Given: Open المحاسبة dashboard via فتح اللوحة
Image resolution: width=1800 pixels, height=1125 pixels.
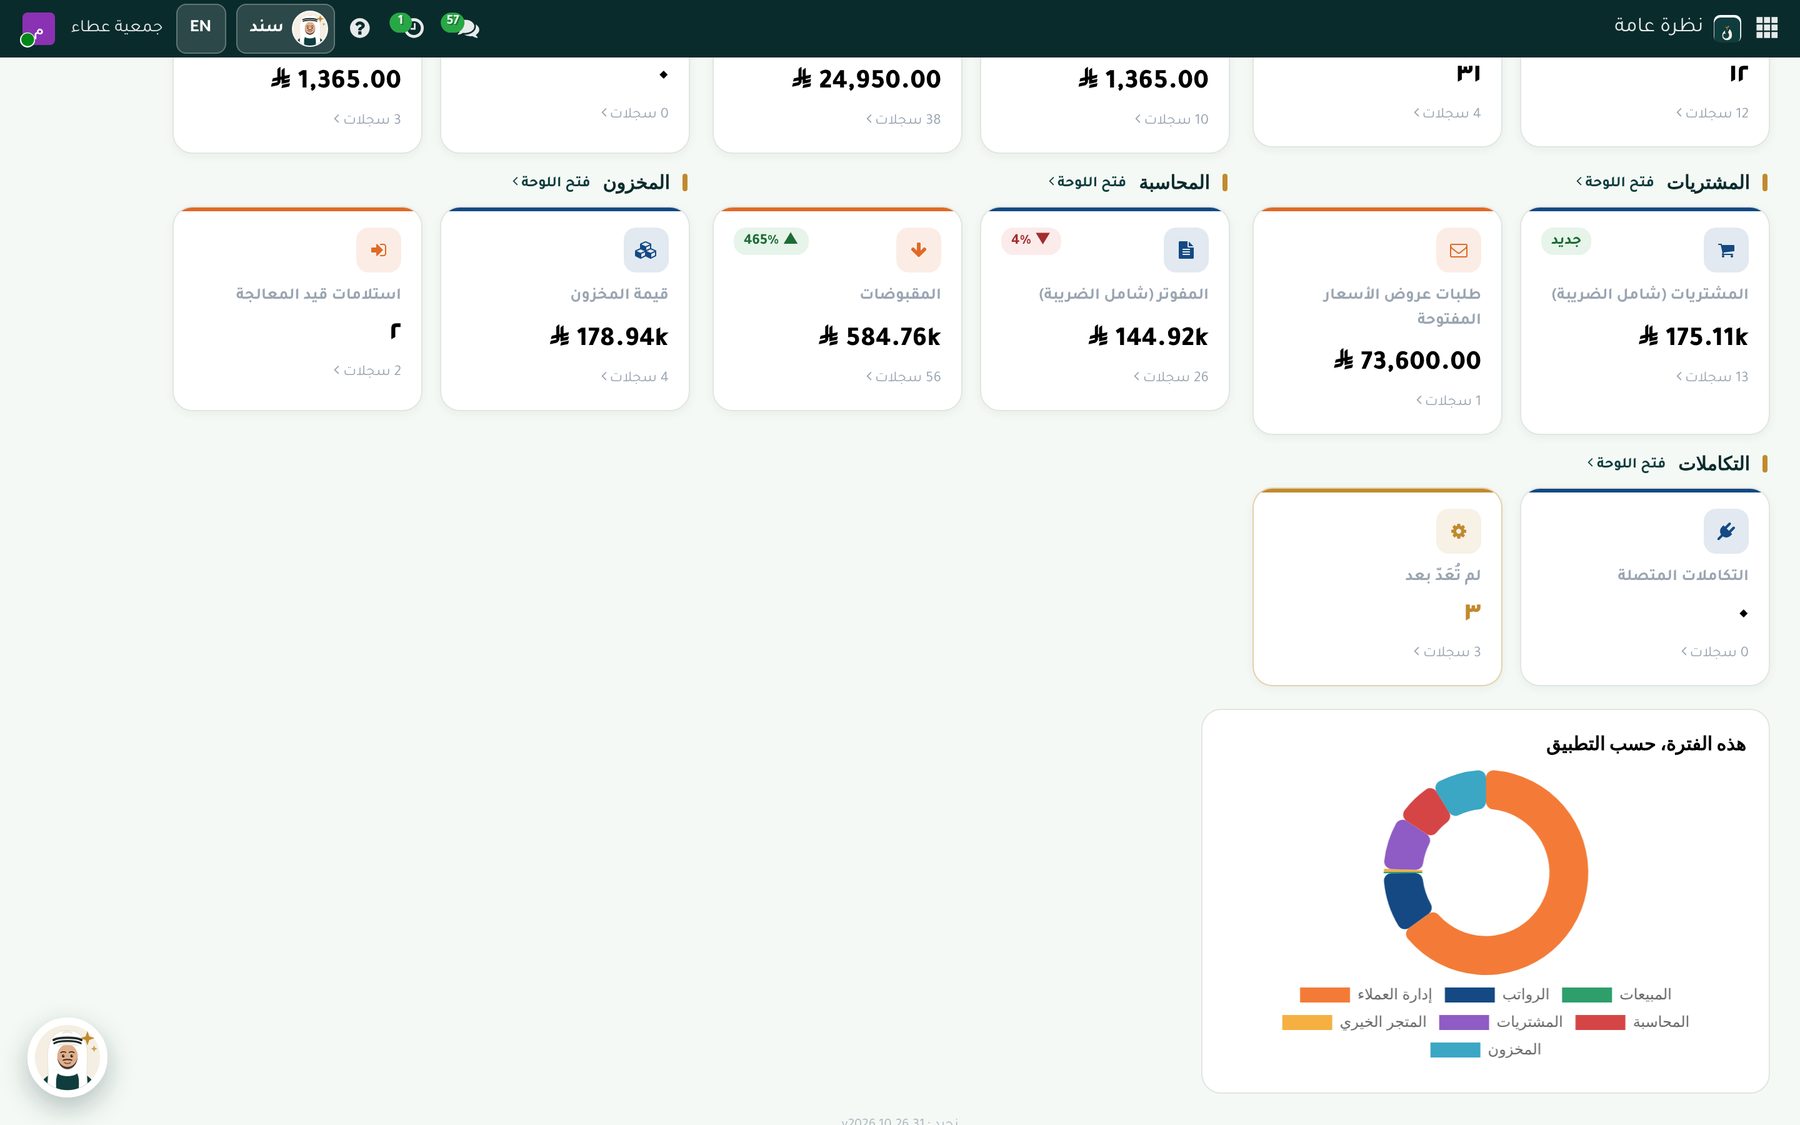Looking at the screenshot, I should coord(1087,182).
